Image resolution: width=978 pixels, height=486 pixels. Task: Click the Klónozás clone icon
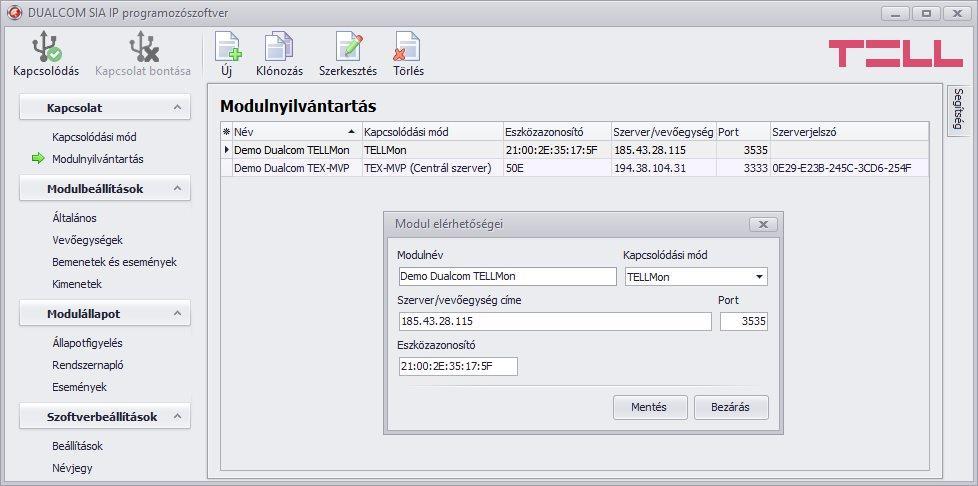click(x=279, y=46)
